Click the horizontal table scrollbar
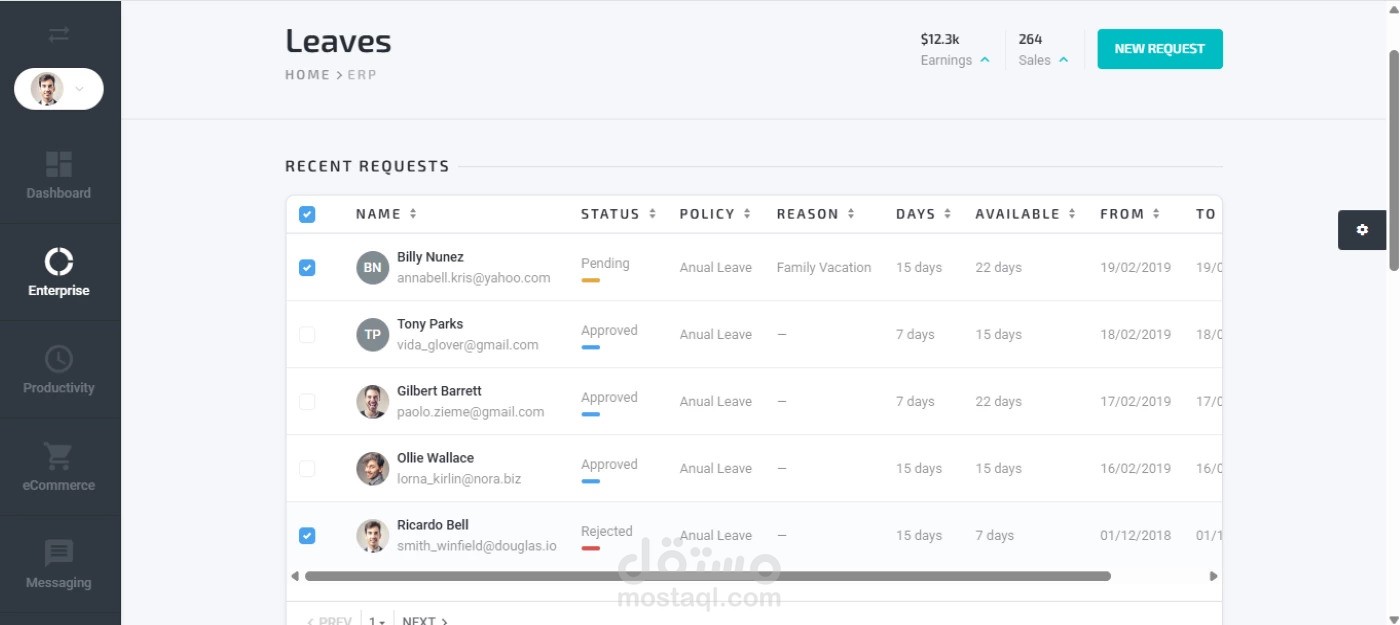1400x625 pixels. pyautogui.click(x=707, y=576)
